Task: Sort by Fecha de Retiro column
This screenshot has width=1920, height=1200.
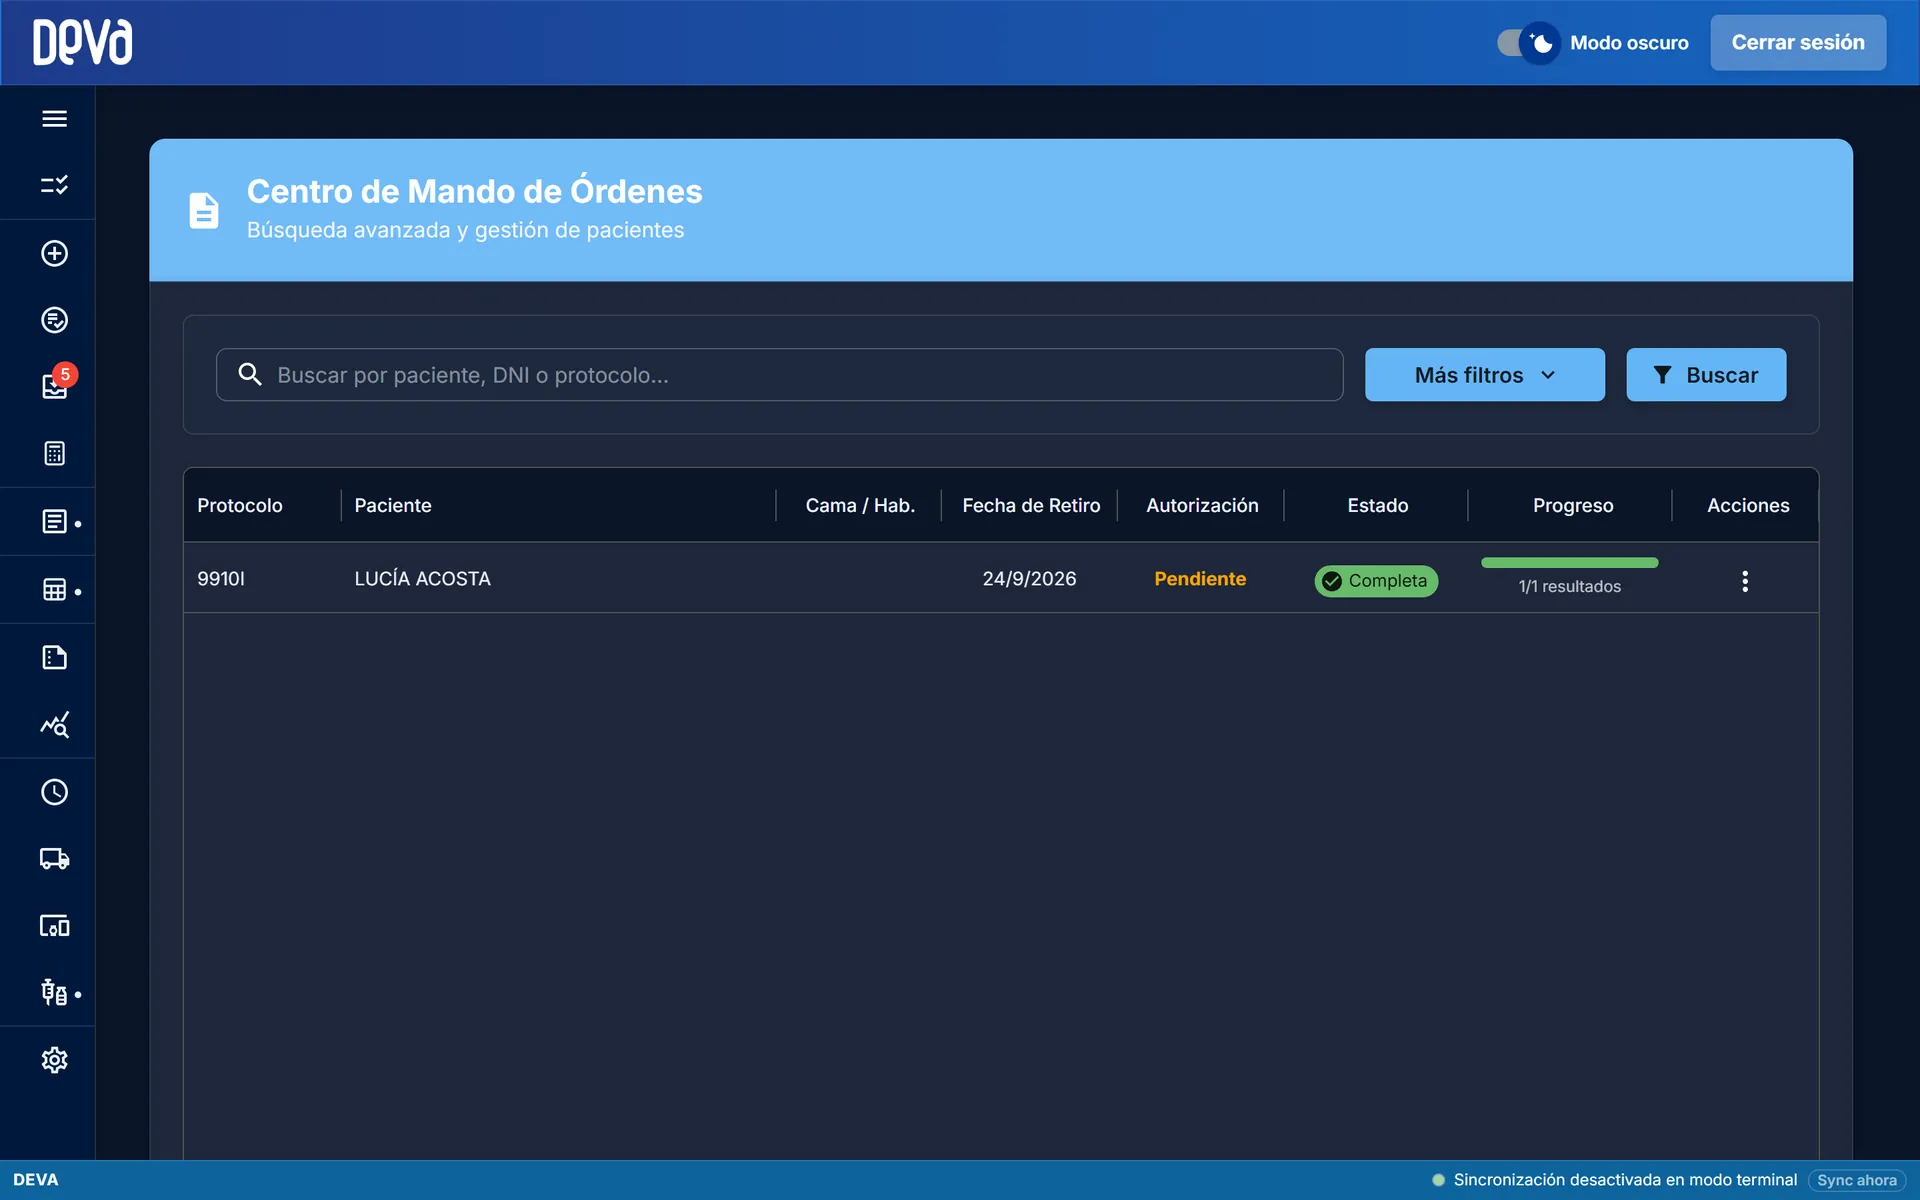Action: 1031,505
